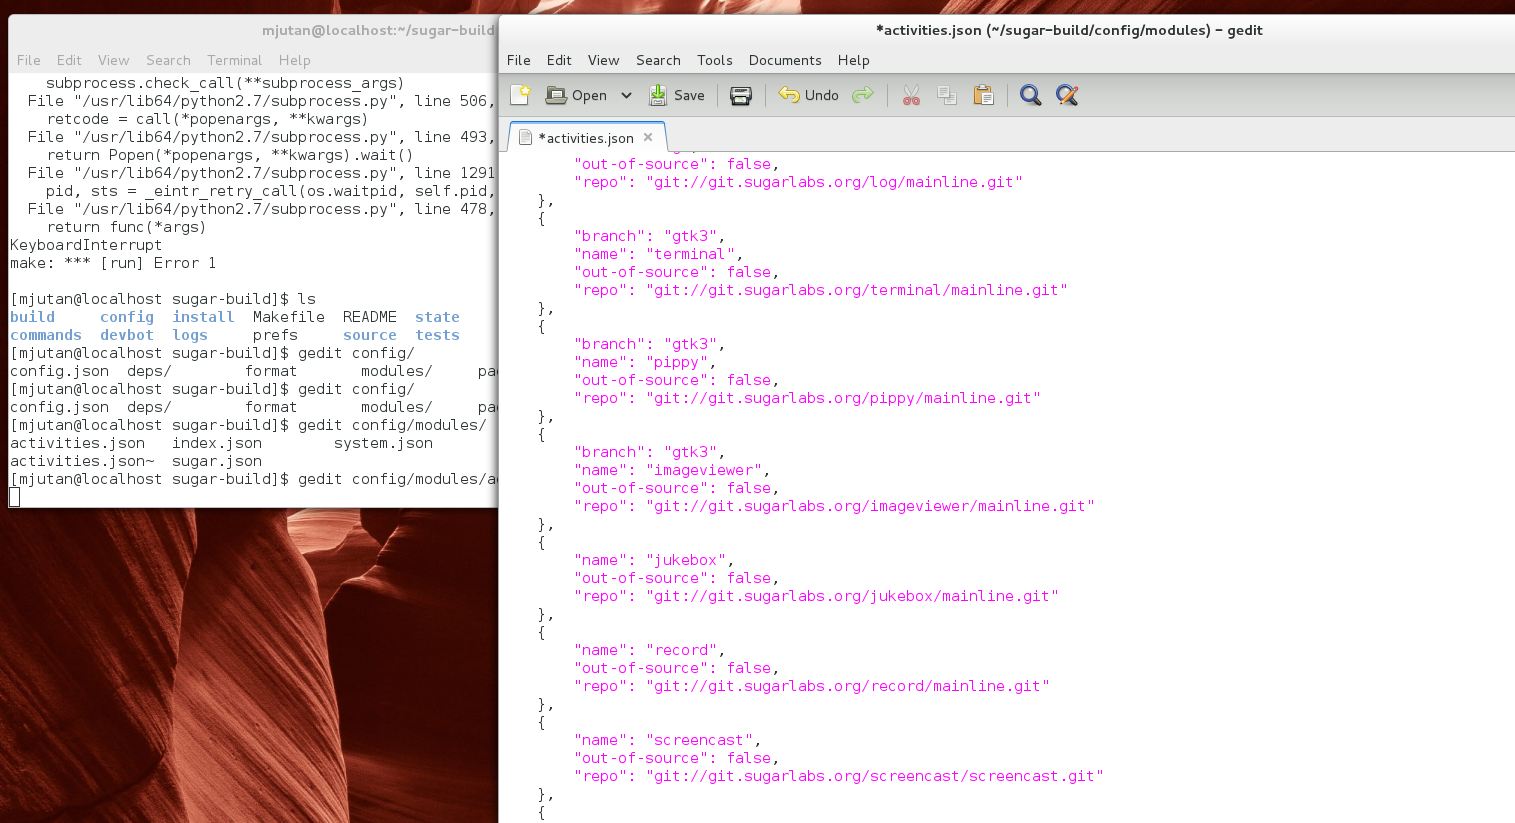Open the gedit View menu
The image size is (1515, 823).
603,60
